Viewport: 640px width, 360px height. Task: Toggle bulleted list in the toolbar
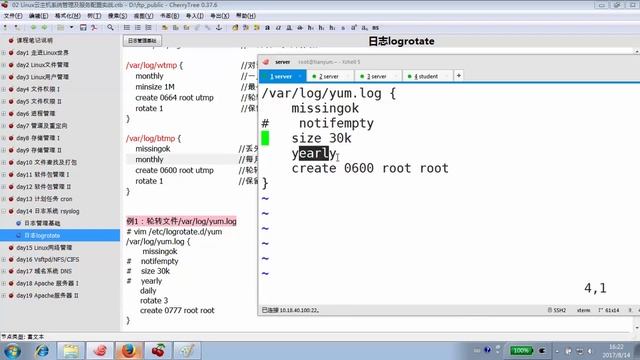[127, 28]
